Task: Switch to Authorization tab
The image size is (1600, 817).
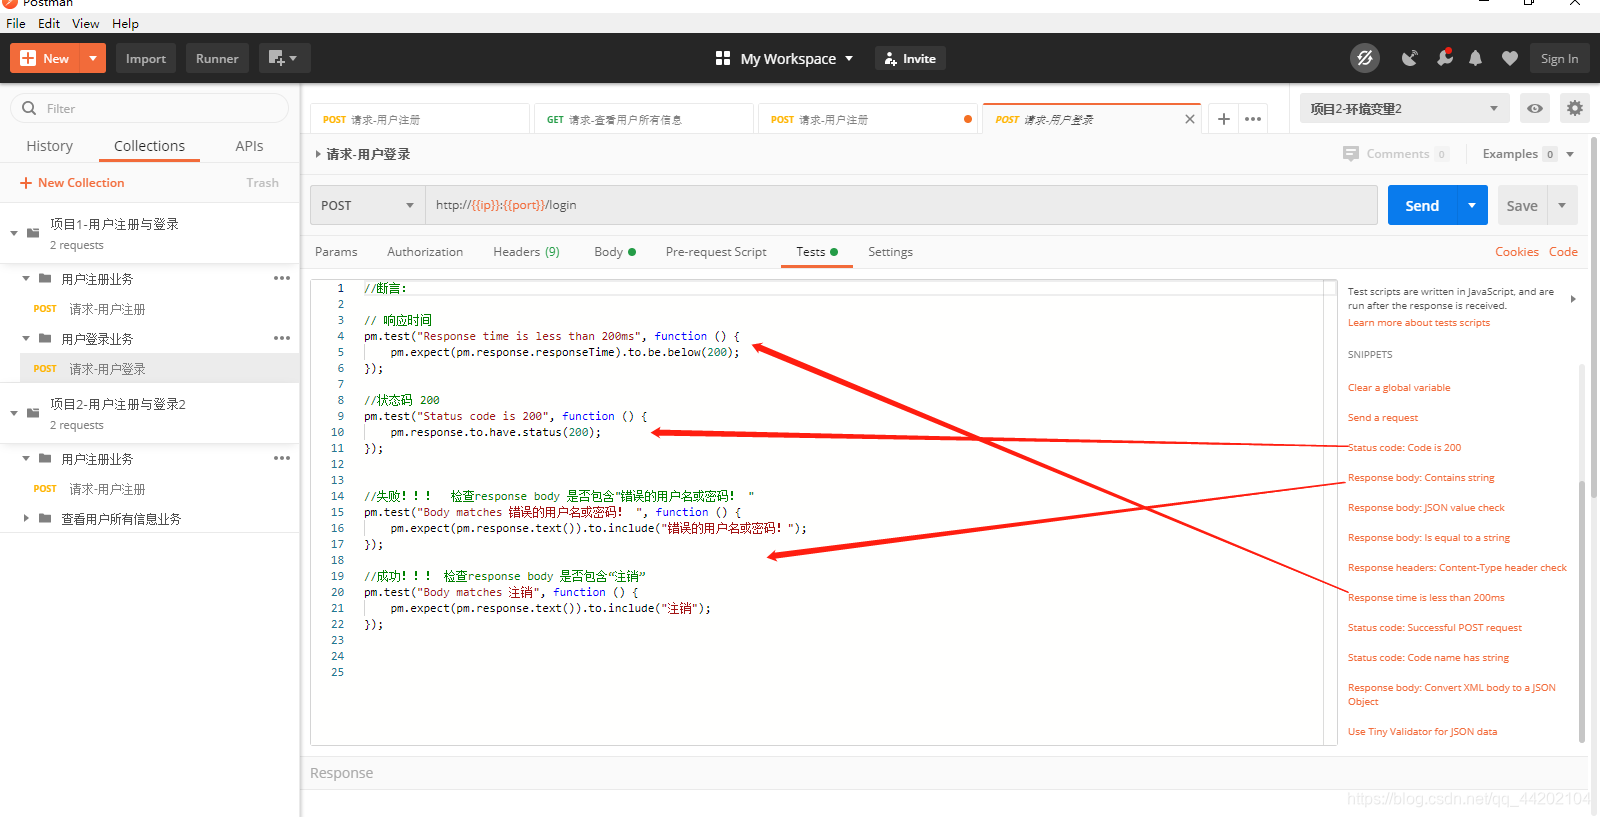Action: (425, 252)
